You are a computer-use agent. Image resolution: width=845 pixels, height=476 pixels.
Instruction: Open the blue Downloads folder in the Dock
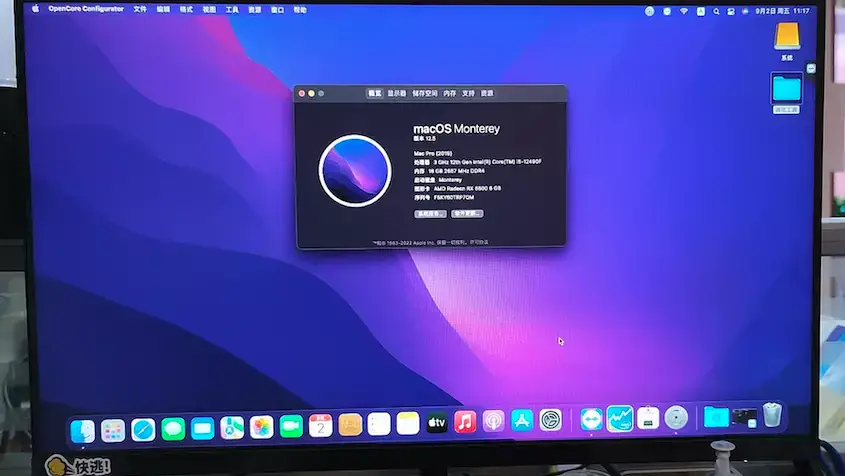pos(716,417)
